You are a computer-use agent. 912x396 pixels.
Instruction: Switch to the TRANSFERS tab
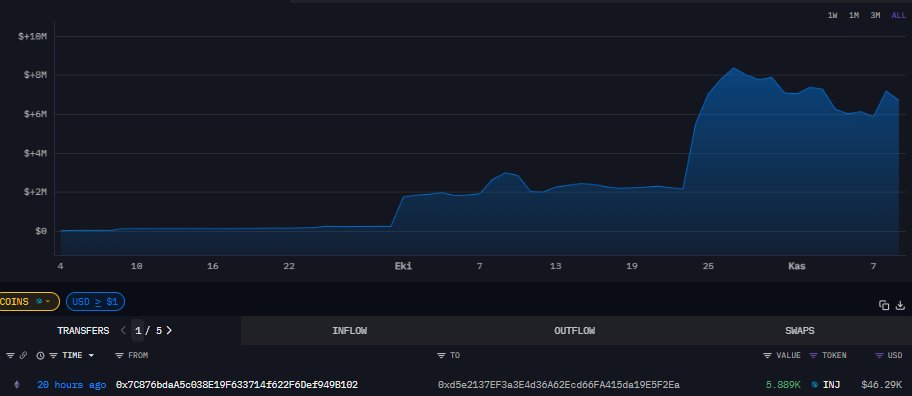83,330
